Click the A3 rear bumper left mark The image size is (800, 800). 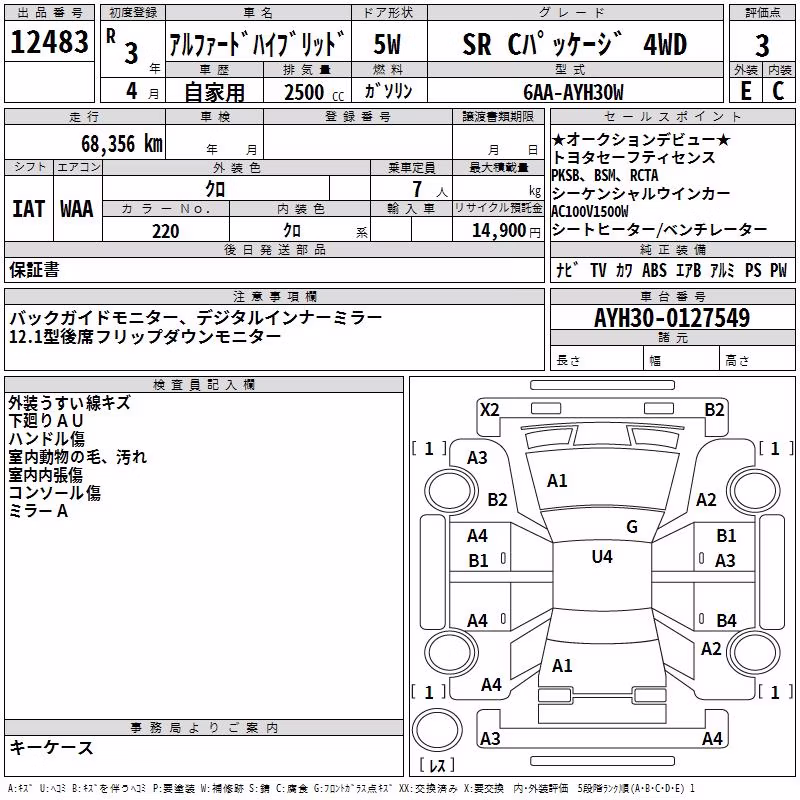[490, 738]
